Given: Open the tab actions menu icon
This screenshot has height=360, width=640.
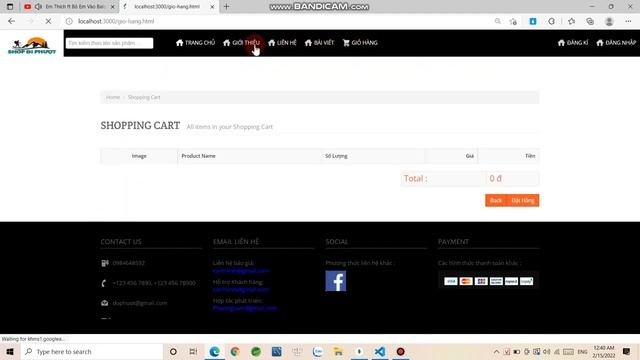Looking at the screenshot, I should click(x=10, y=7).
